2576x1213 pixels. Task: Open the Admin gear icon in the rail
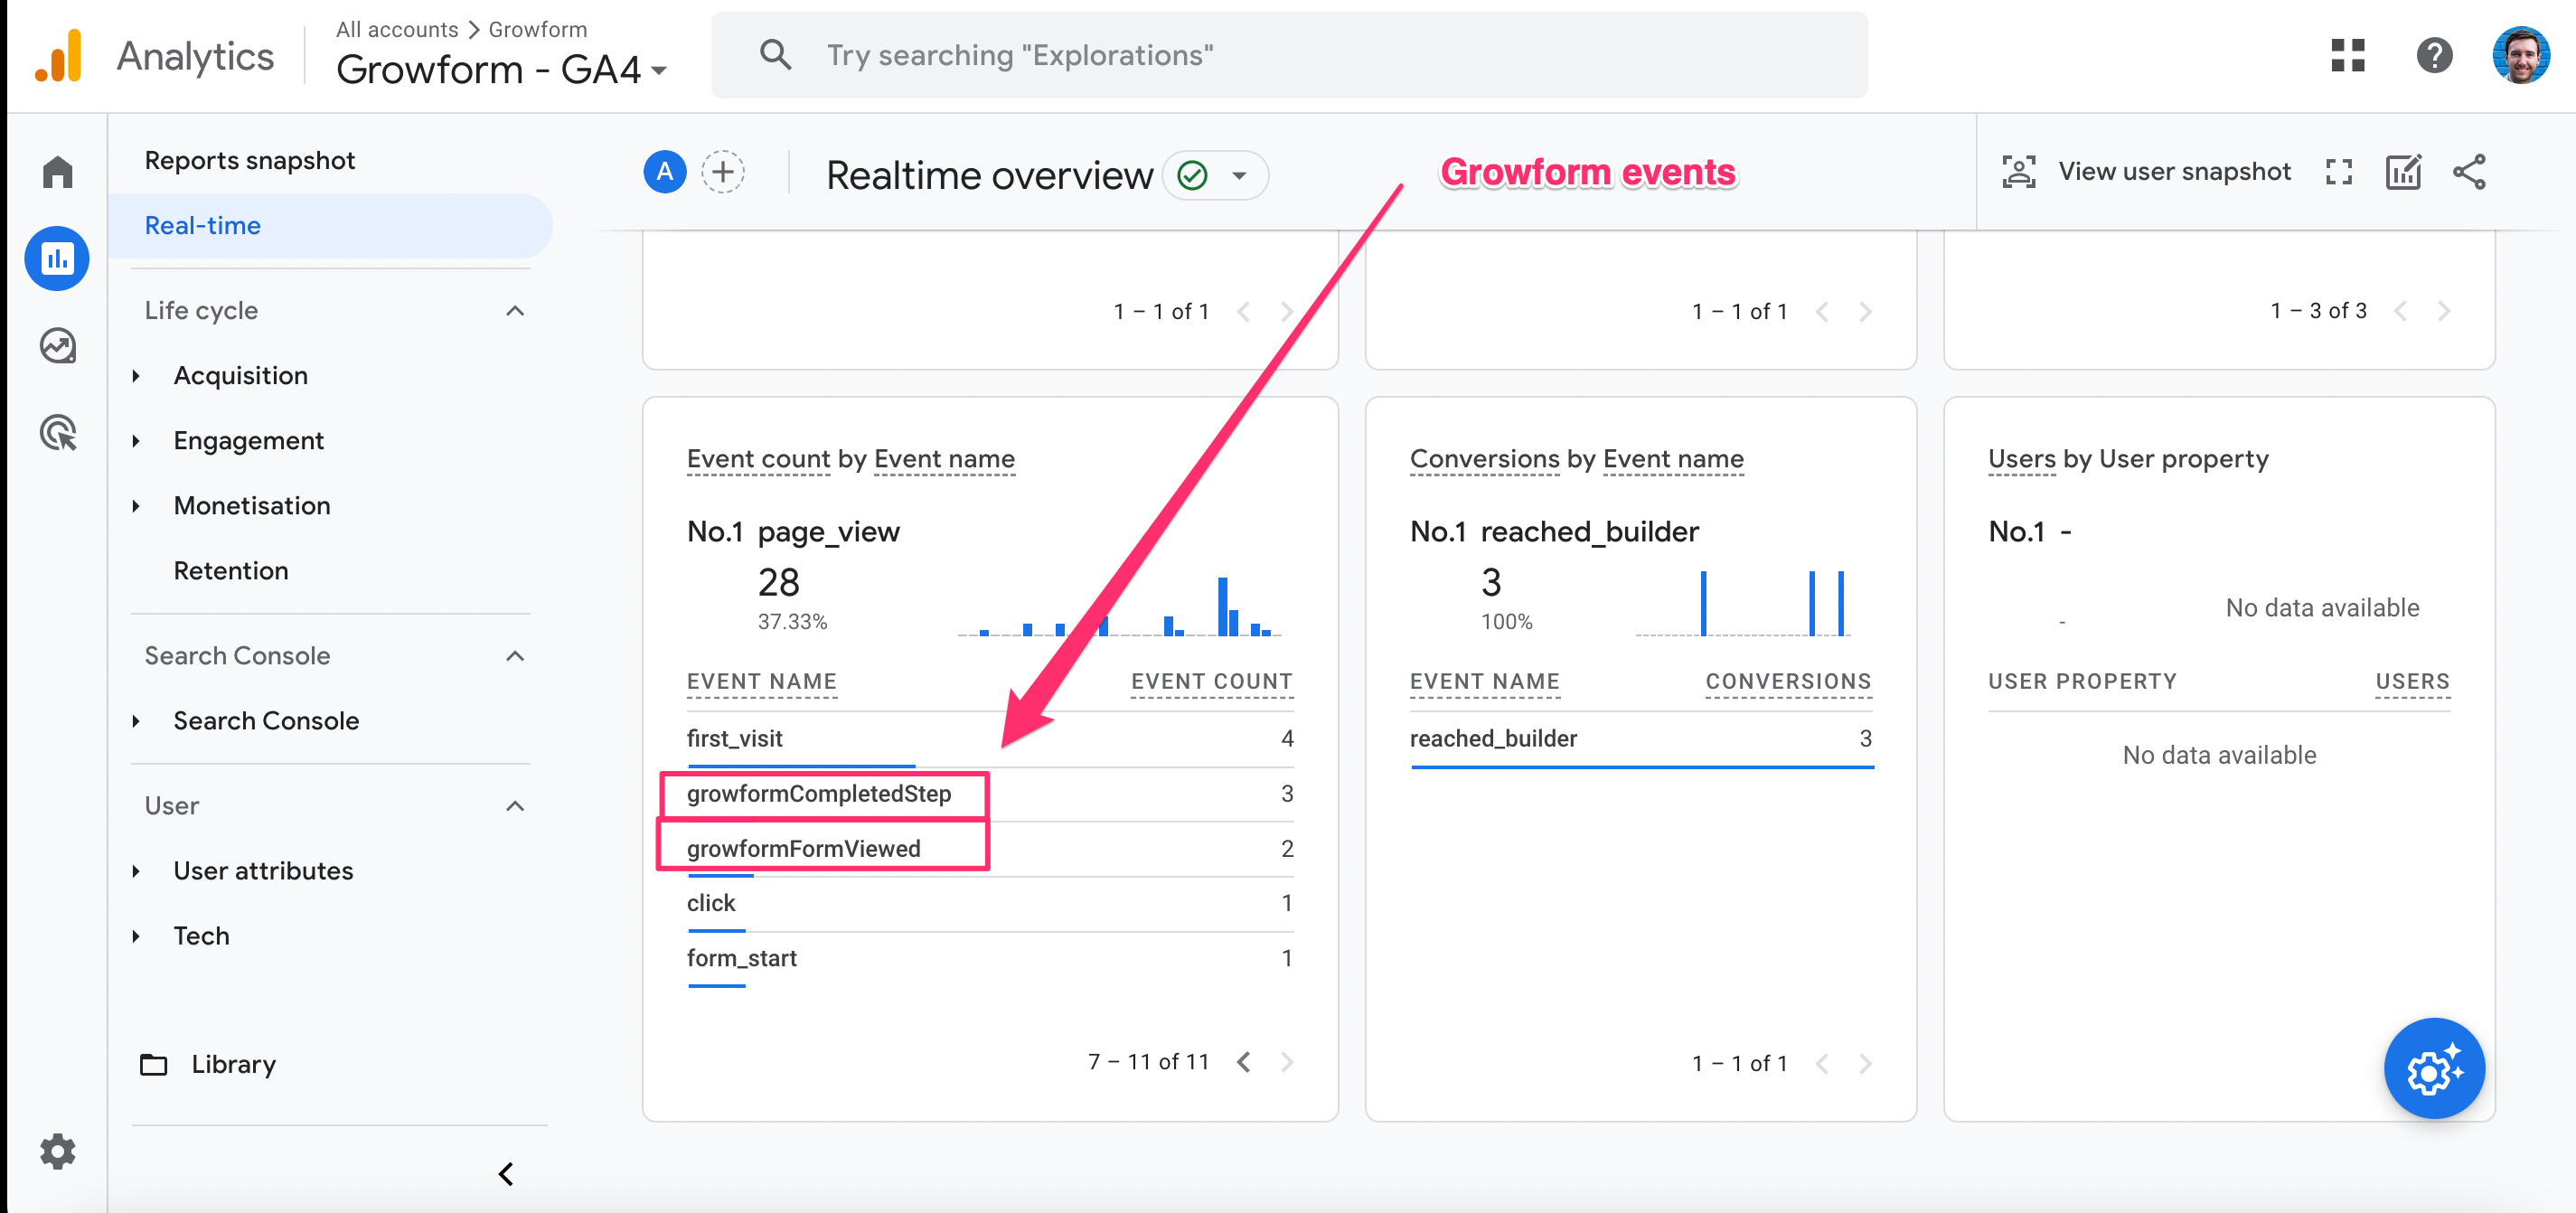pos(57,1152)
